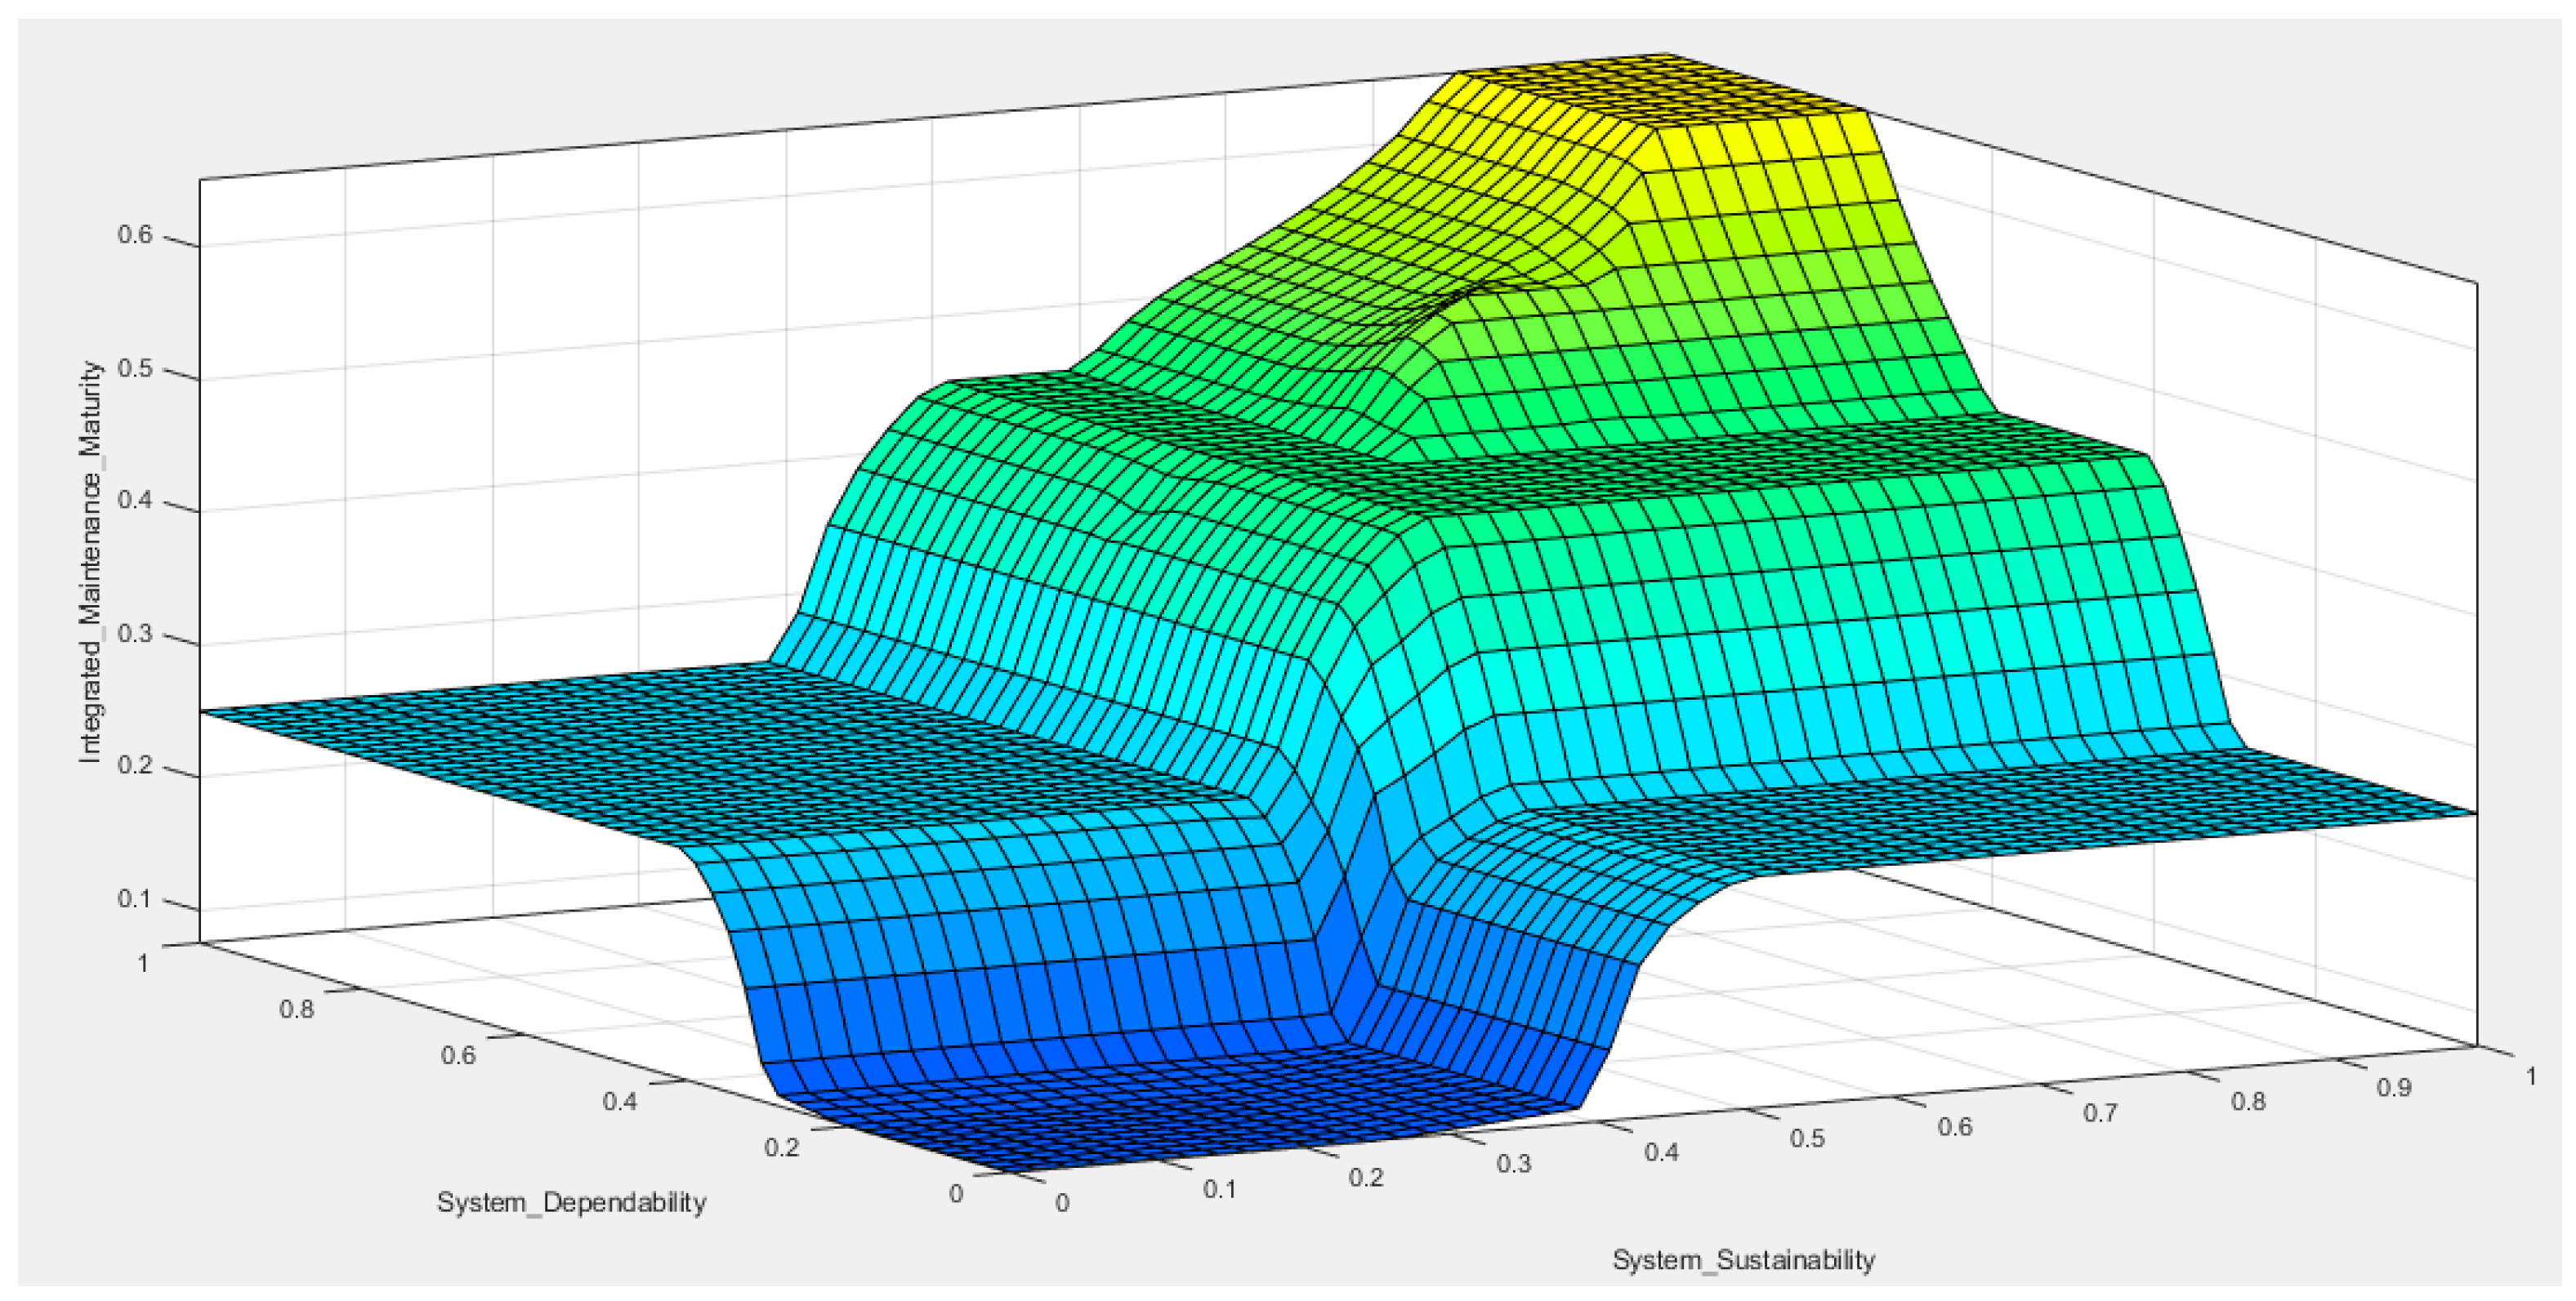
Task: Click the System_Sustainability axis label
Action: [1743, 1260]
